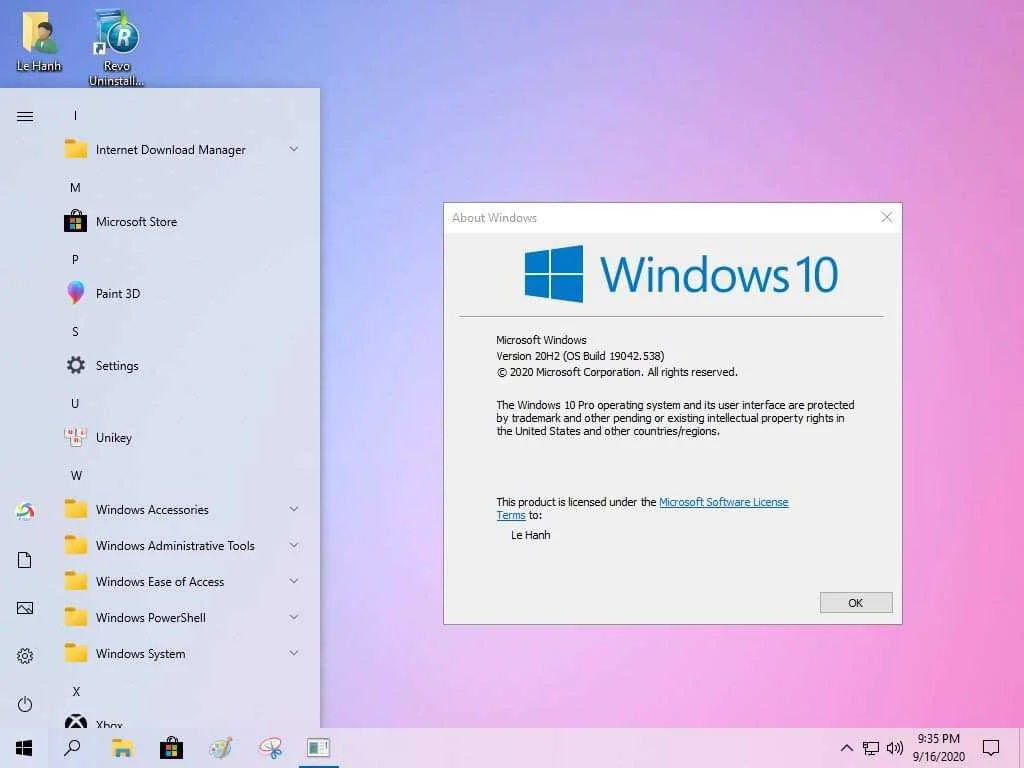Screen dimensions: 1024x768
Task: Open the Windows Accessories folder
Action: coord(183,509)
